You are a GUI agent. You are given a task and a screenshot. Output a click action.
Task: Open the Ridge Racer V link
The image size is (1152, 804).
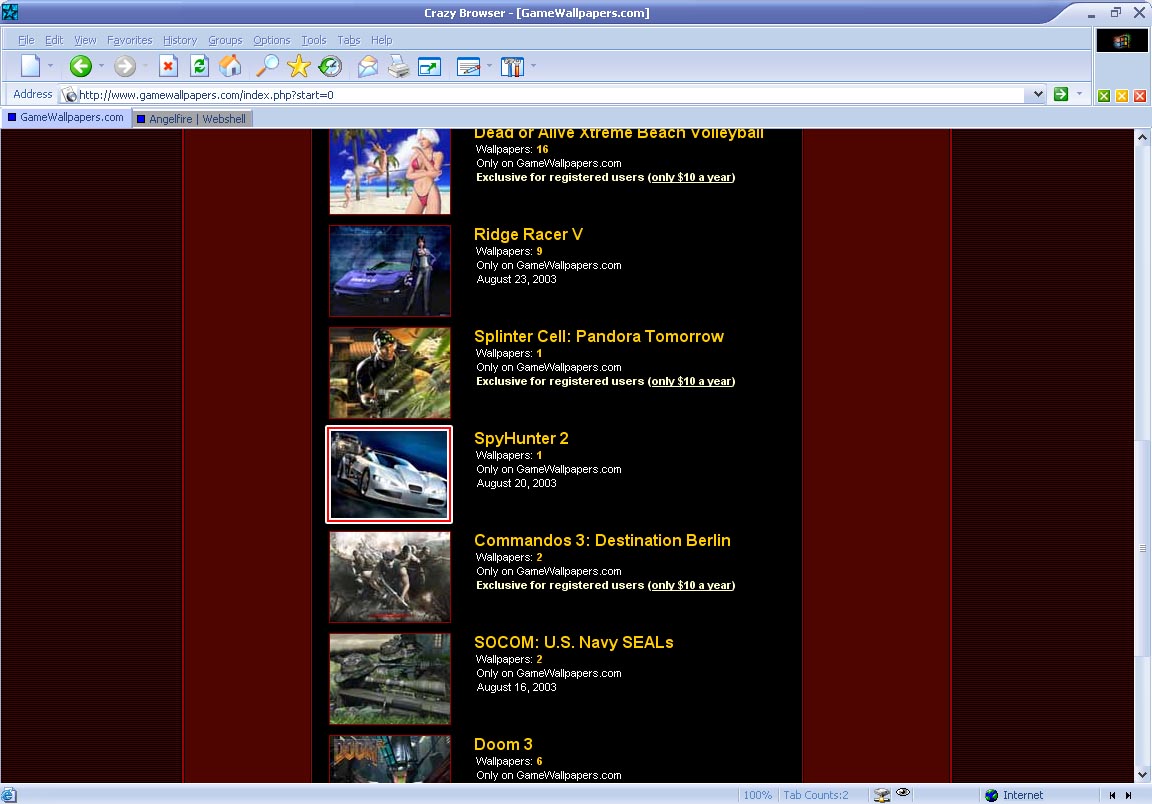528,234
